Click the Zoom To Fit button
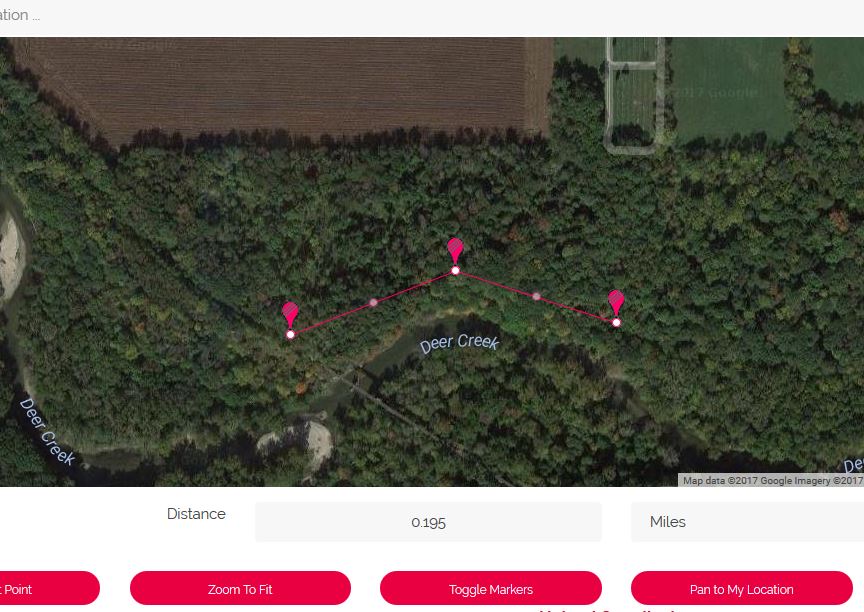 (x=240, y=589)
